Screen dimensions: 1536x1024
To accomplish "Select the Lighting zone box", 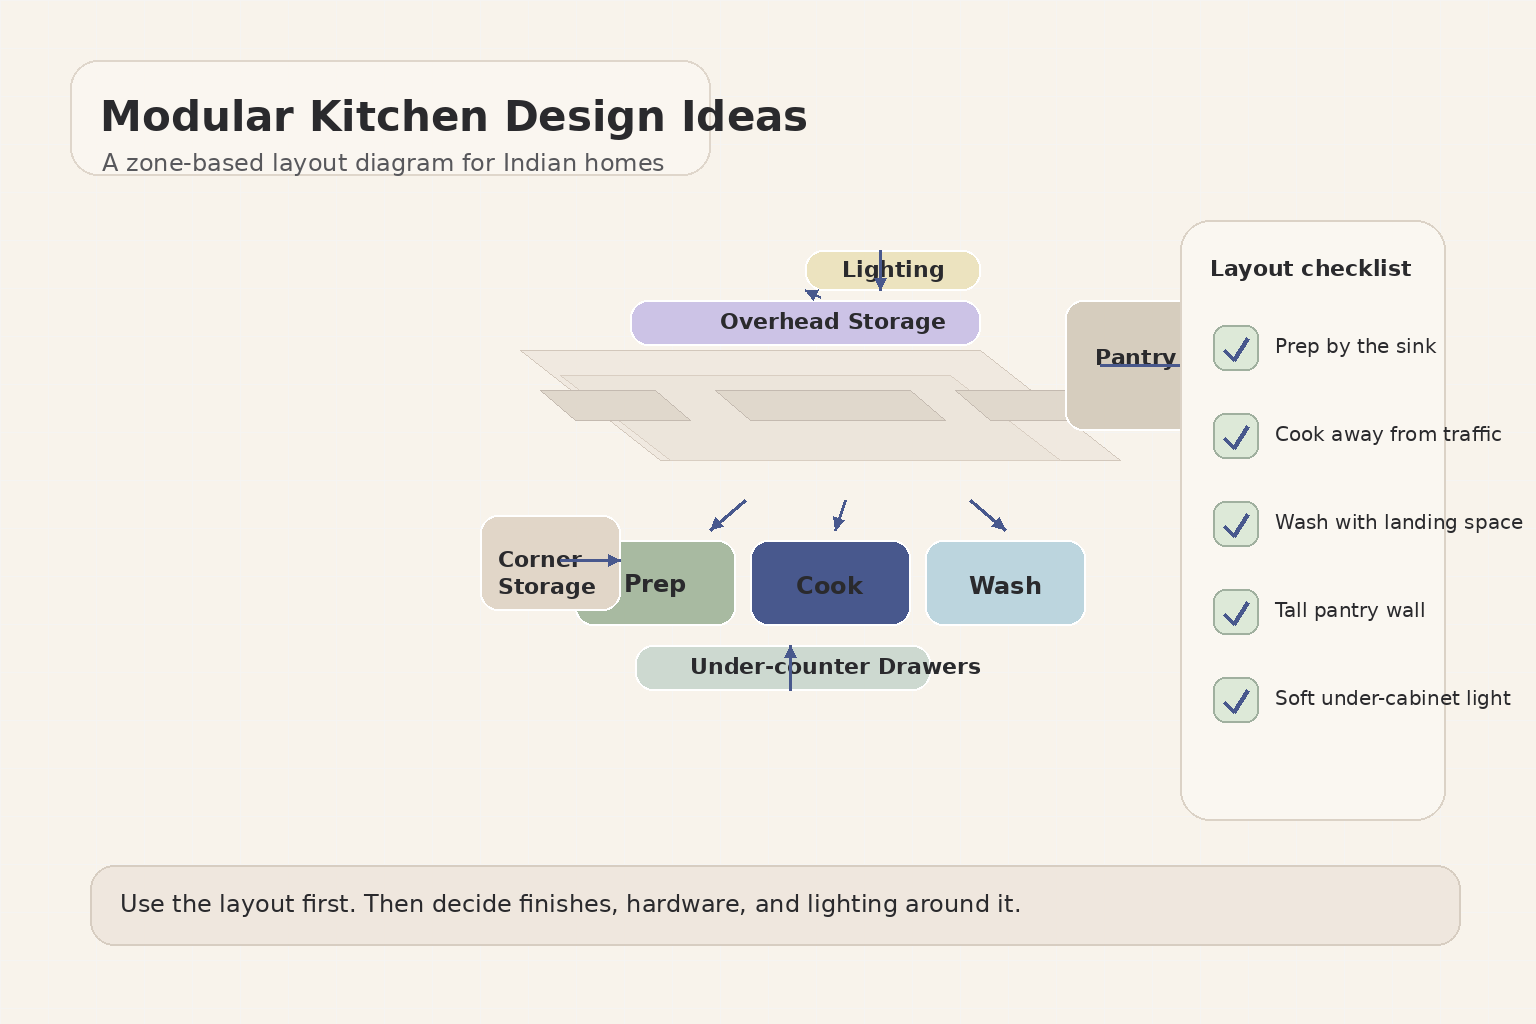I will (893, 270).
